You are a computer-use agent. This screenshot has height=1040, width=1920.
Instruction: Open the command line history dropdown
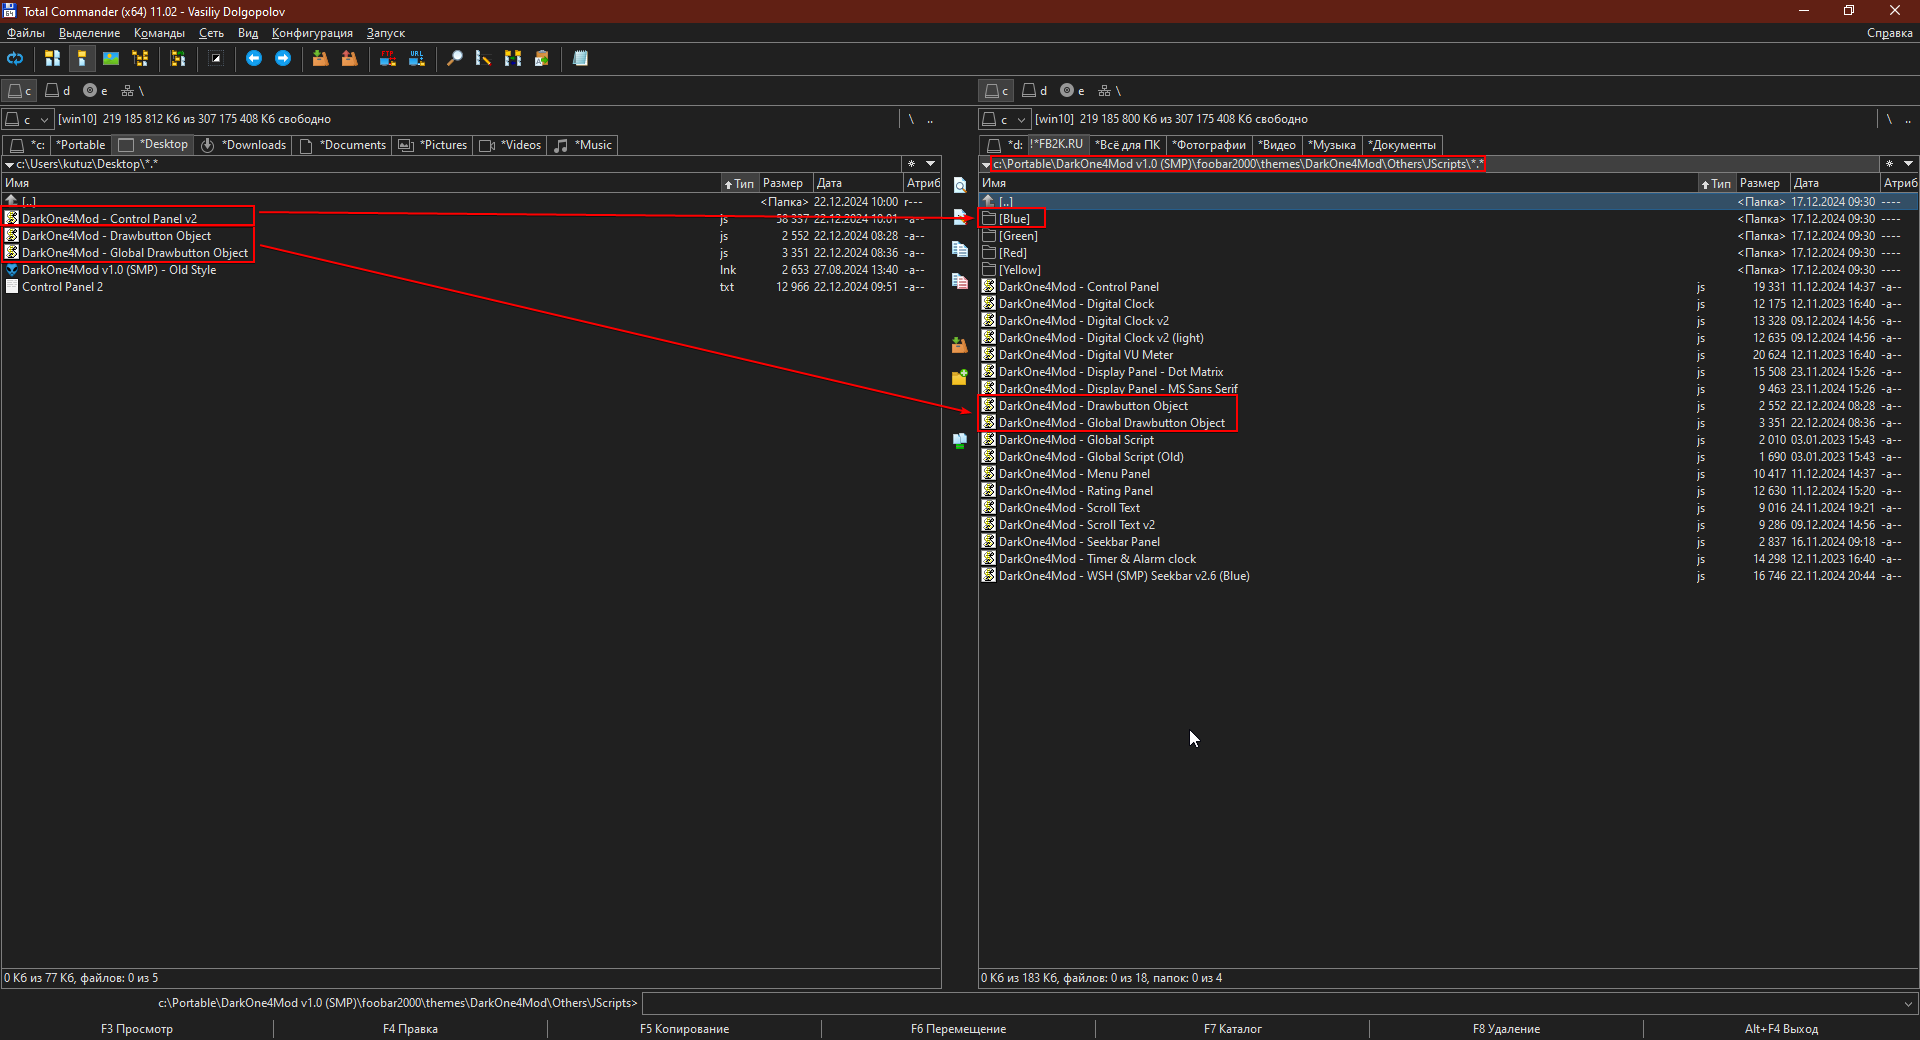(1908, 1004)
